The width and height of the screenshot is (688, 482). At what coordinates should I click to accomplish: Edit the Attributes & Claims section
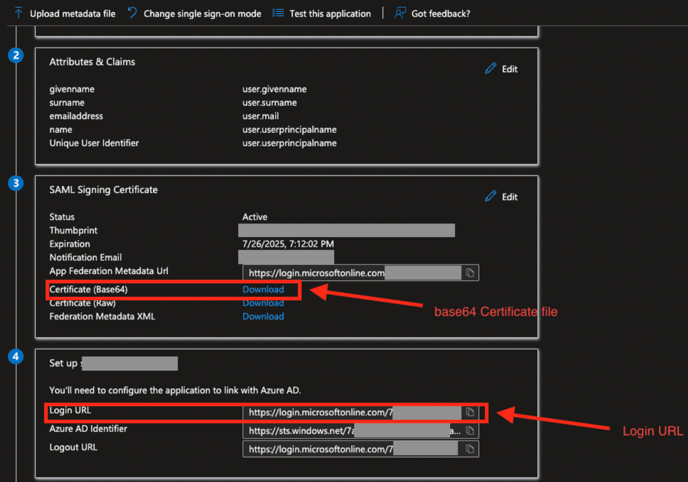coord(501,69)
